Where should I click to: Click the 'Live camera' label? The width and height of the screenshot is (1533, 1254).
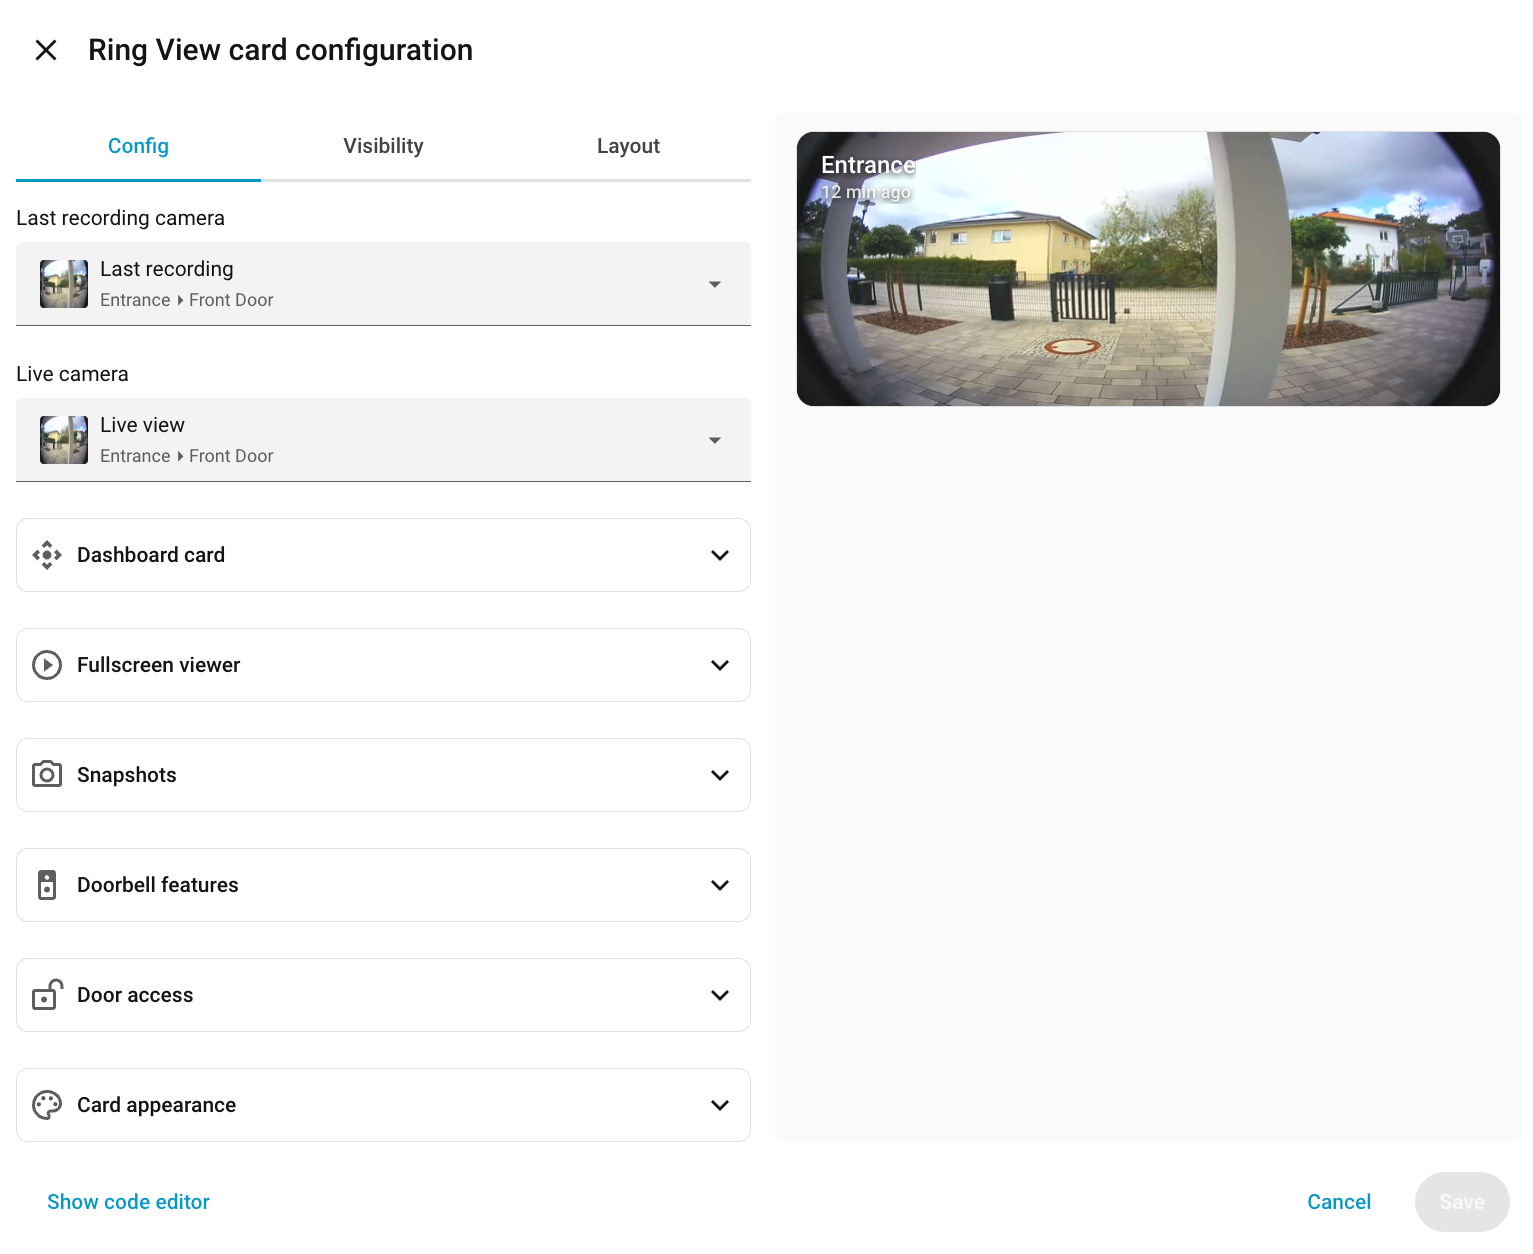[72, 374]
